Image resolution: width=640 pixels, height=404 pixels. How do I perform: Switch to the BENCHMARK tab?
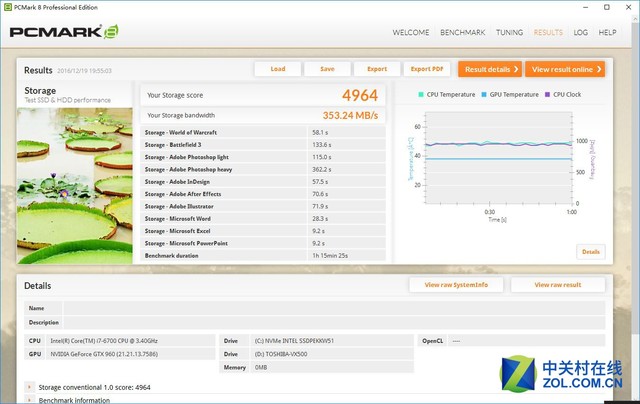point(462,32)
